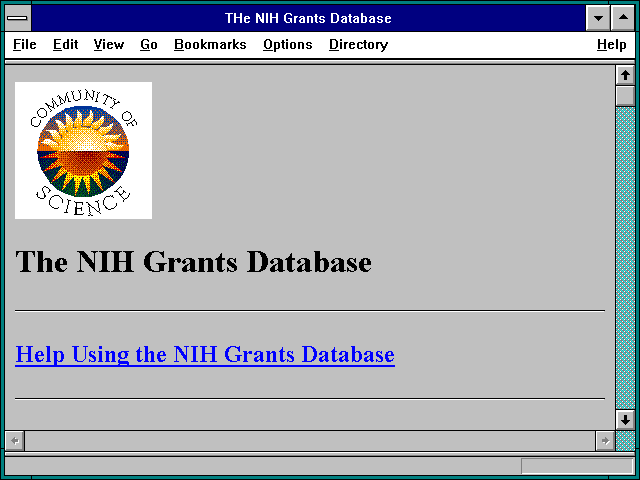
Task: Maximize the window with up arrow button
Action: 623,18
